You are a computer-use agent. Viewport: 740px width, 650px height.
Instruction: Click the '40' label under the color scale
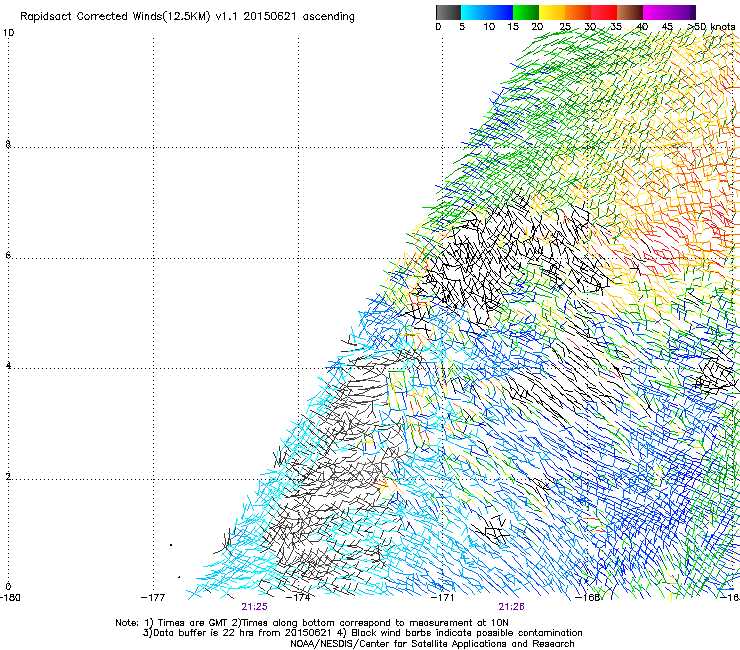click(642, 27)
